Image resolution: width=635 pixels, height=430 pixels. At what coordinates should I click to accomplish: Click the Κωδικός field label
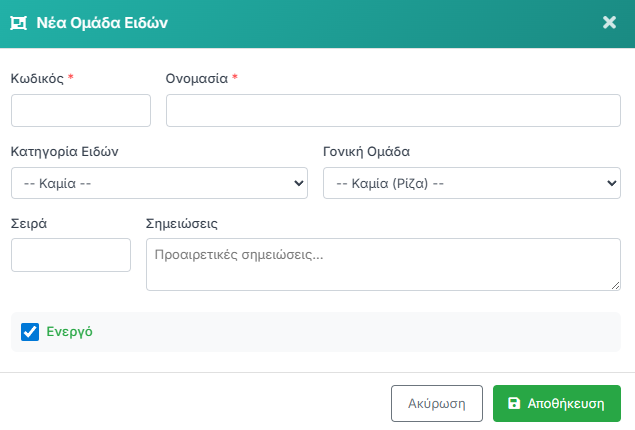(37, 78)
